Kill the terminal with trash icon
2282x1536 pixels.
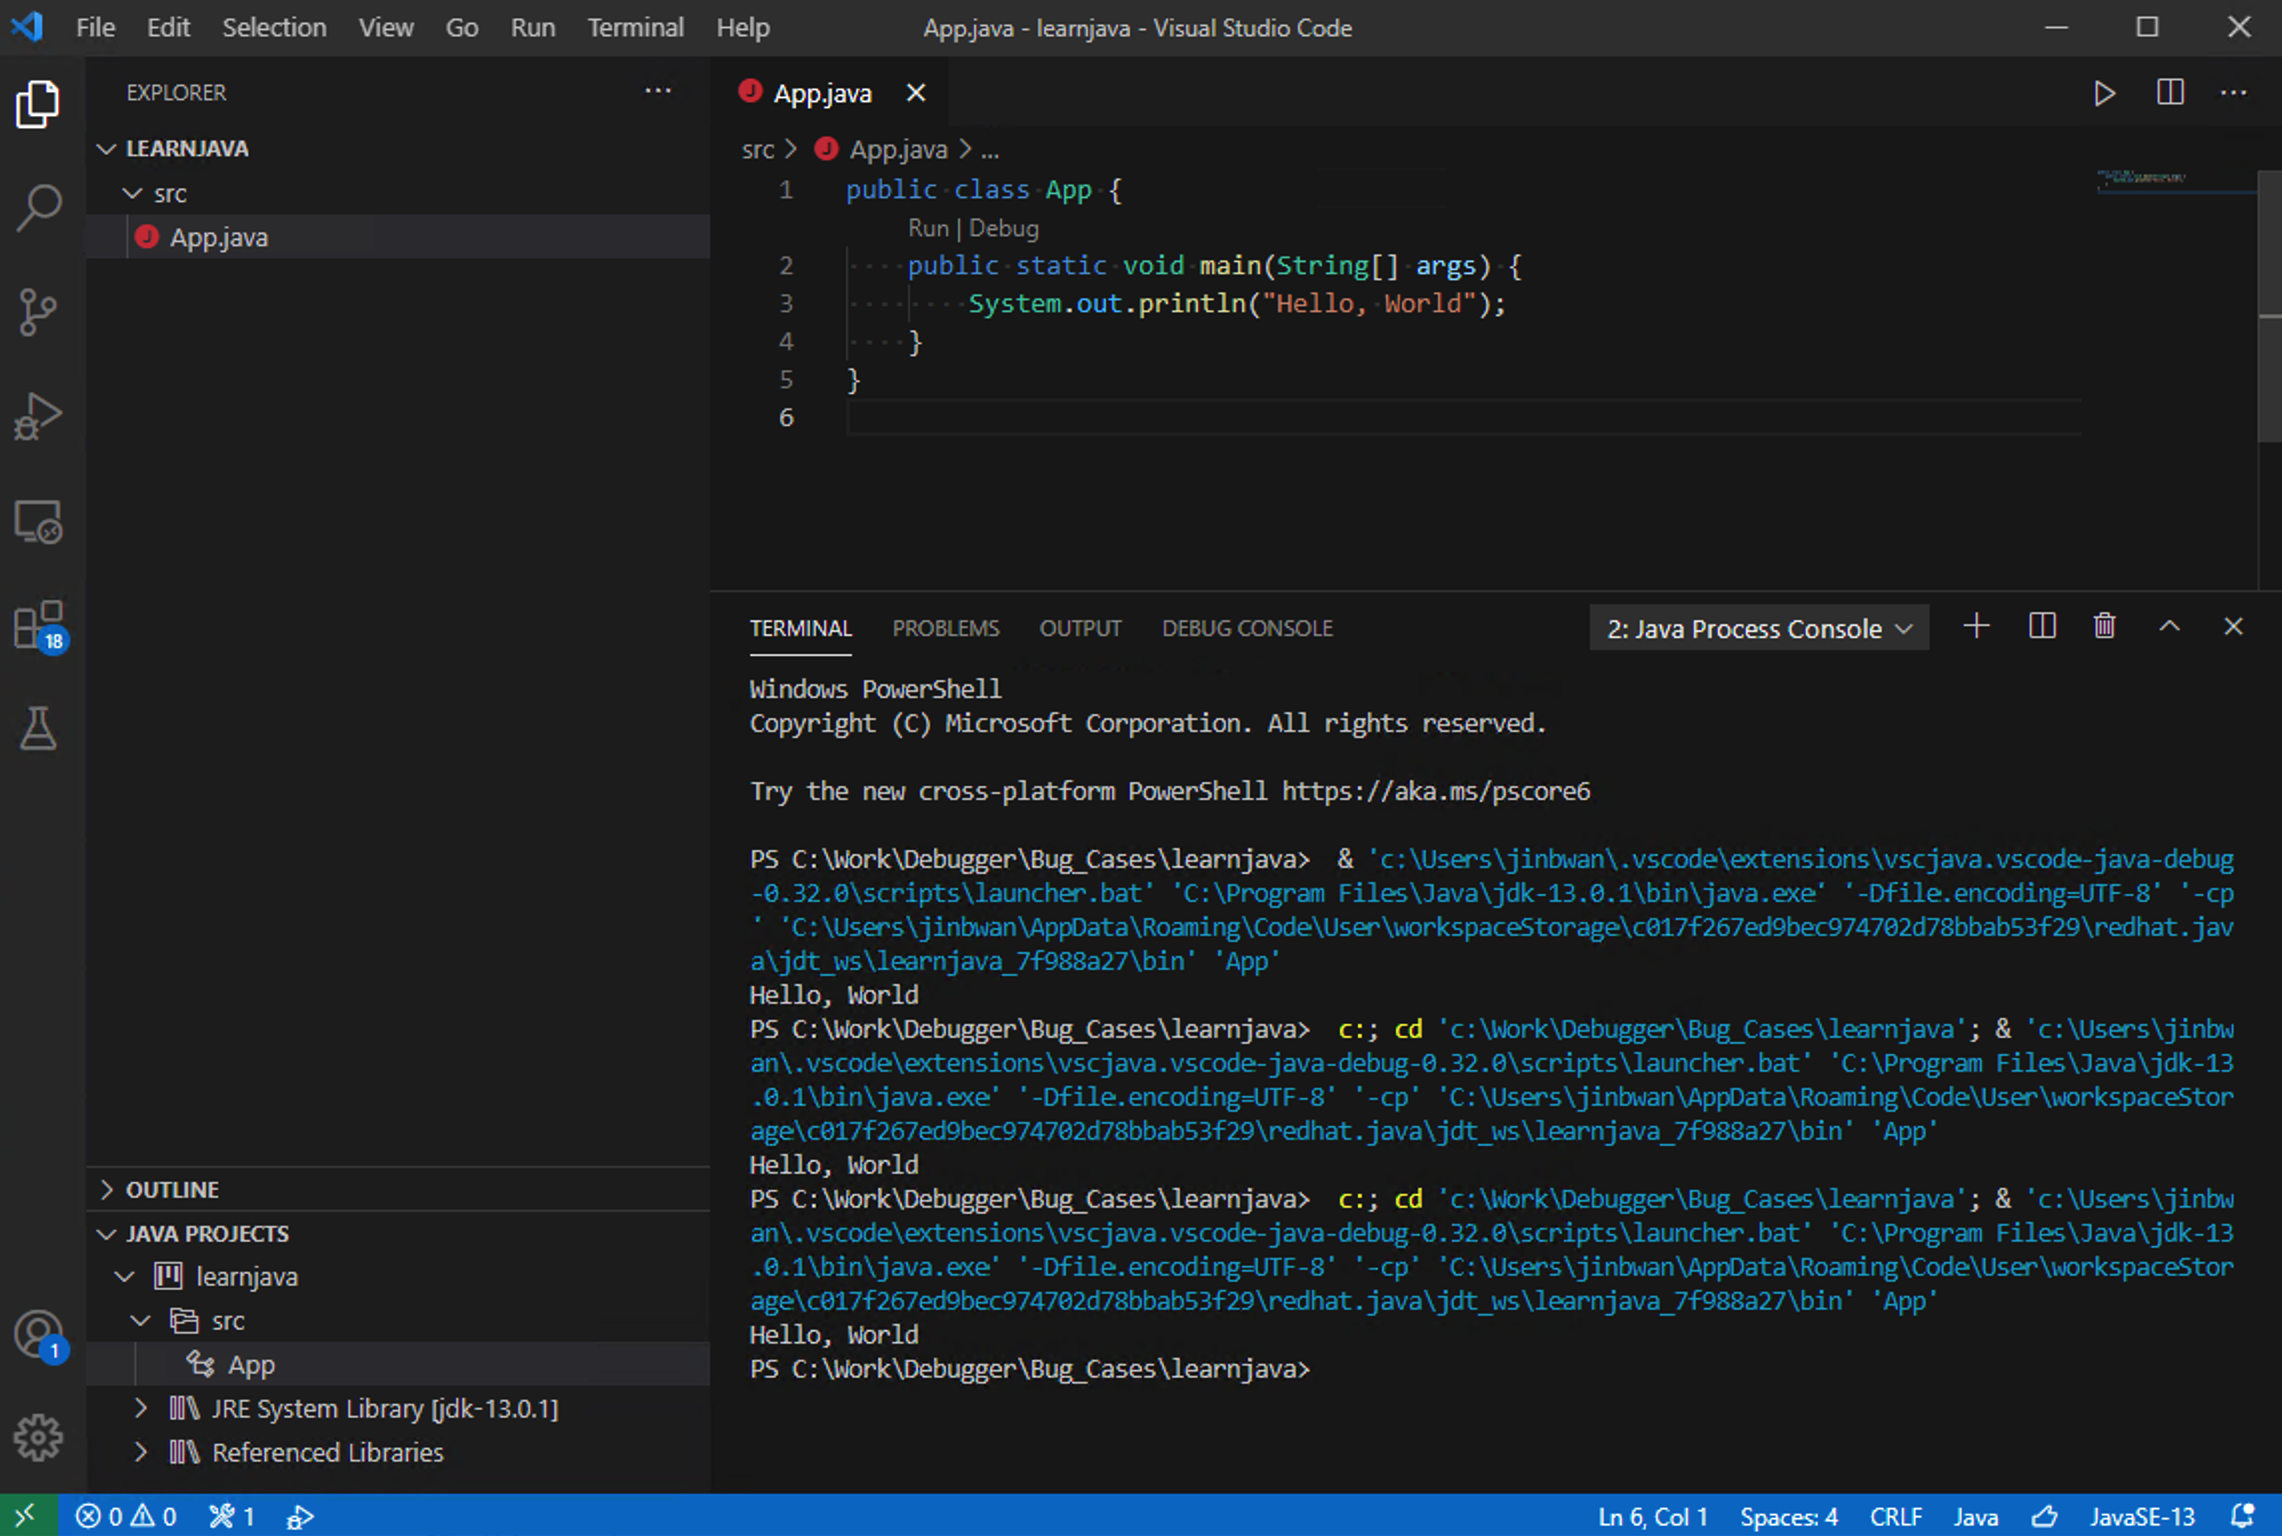click(2105, 627)
